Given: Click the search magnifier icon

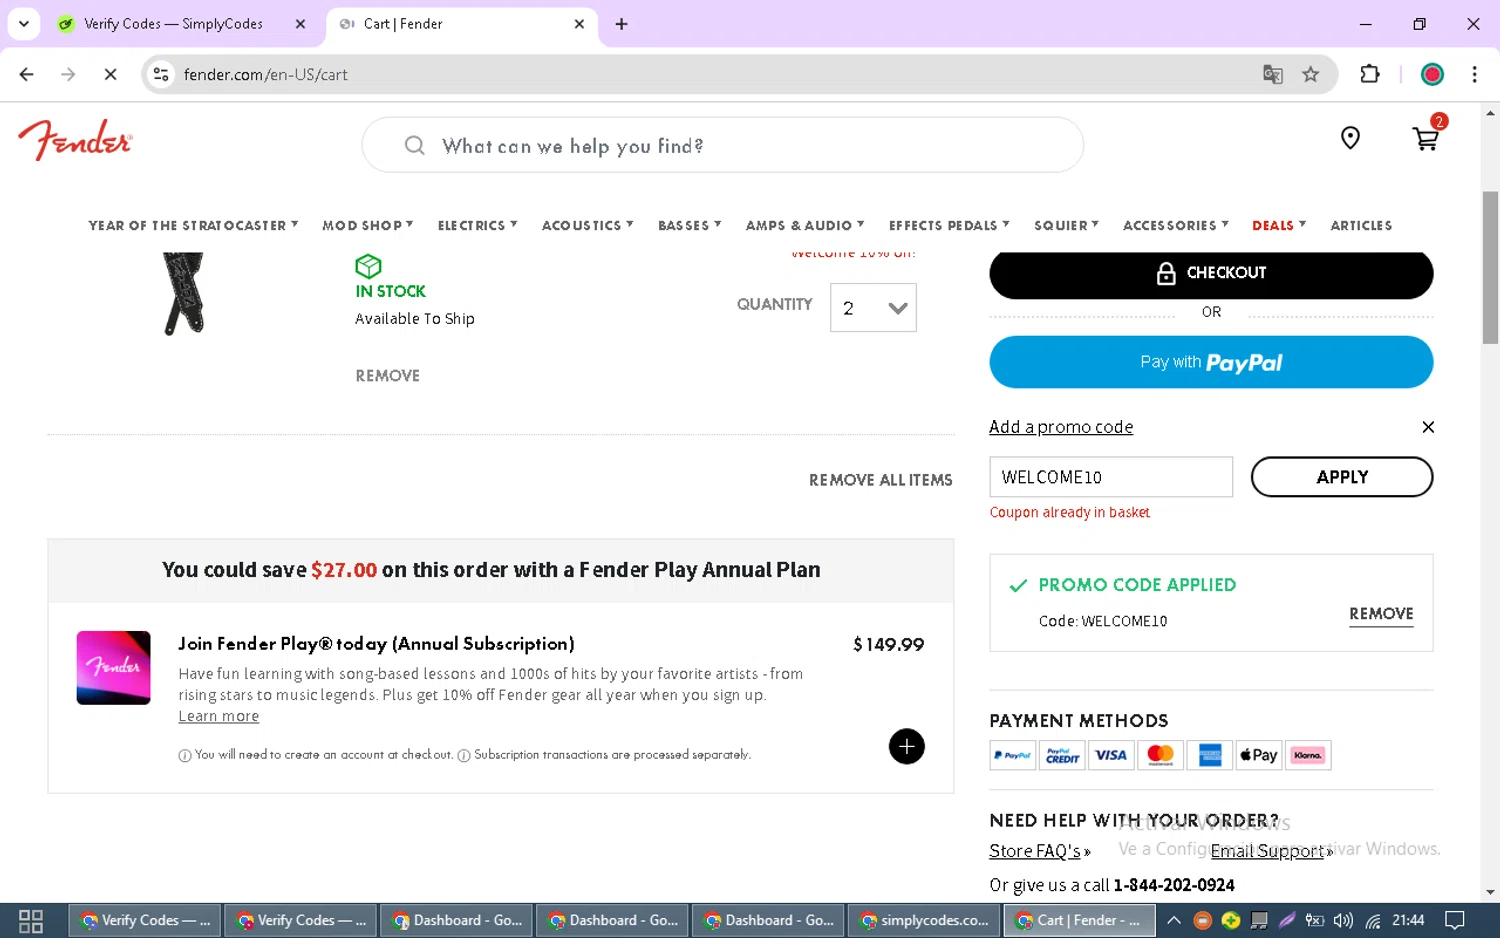Looking at the screenshot, I should pyautogui.click(x=414, y=146).
